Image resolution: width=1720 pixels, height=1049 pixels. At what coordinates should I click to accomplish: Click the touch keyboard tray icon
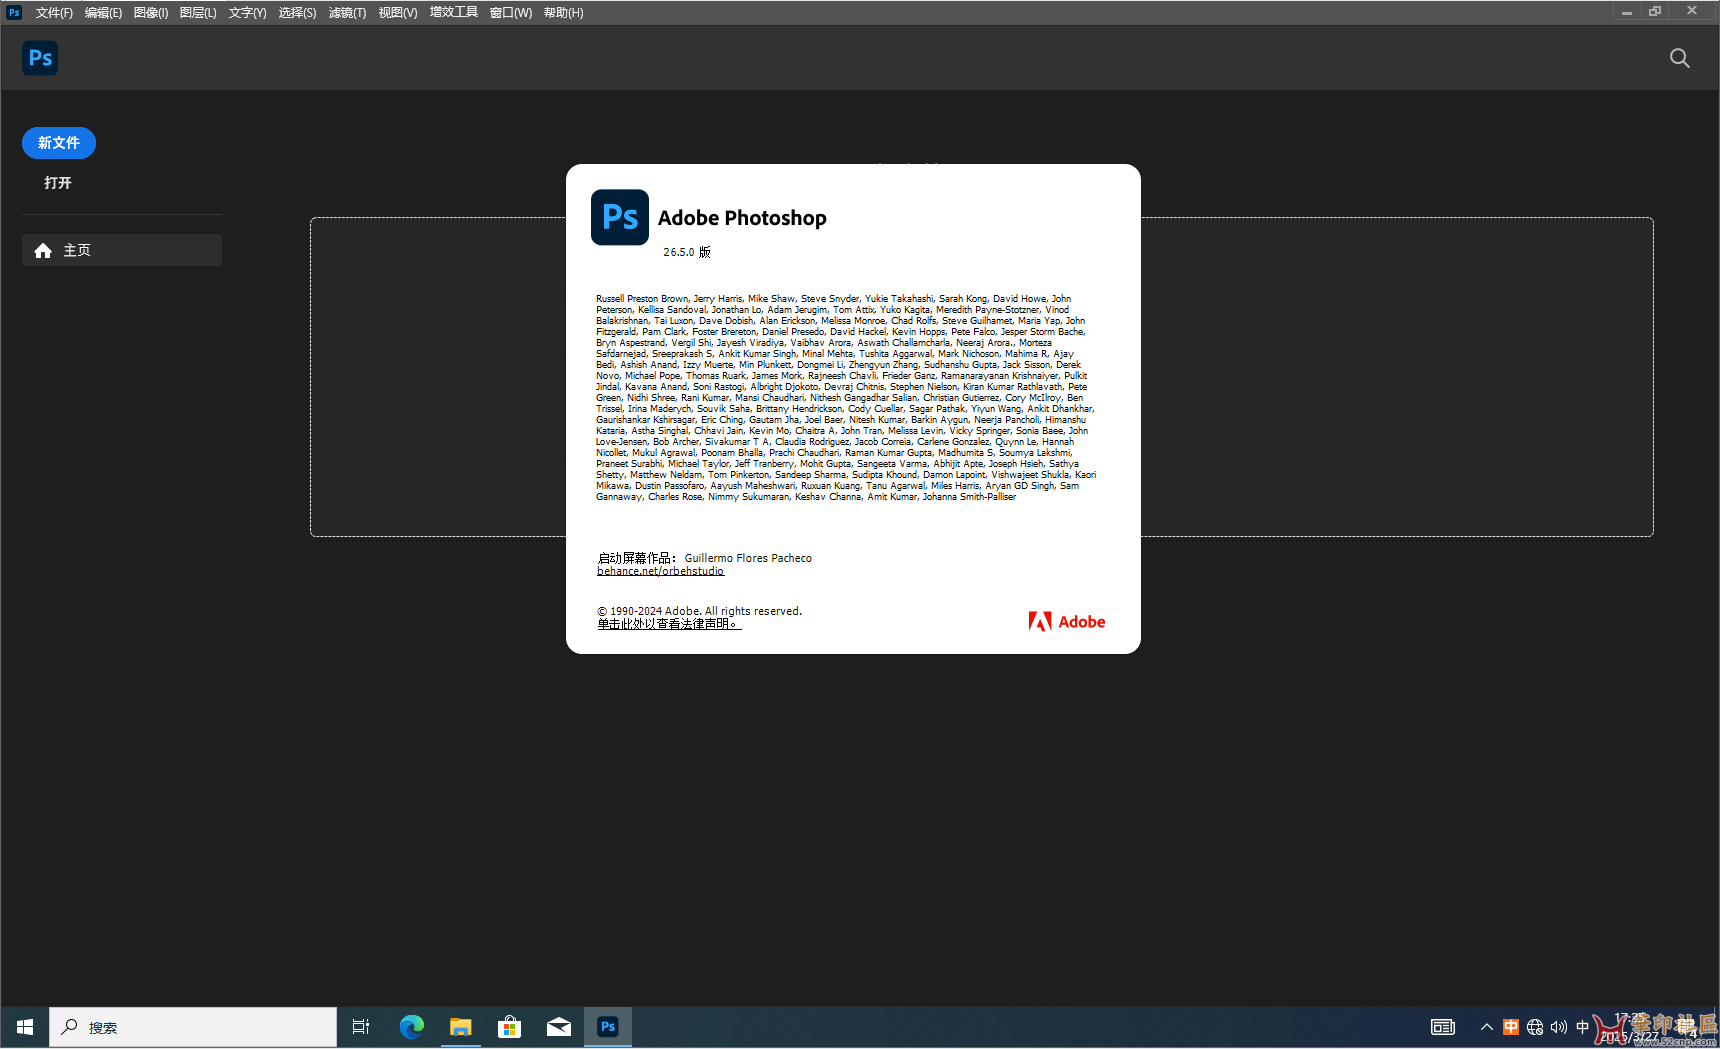coord(1443,1027)
